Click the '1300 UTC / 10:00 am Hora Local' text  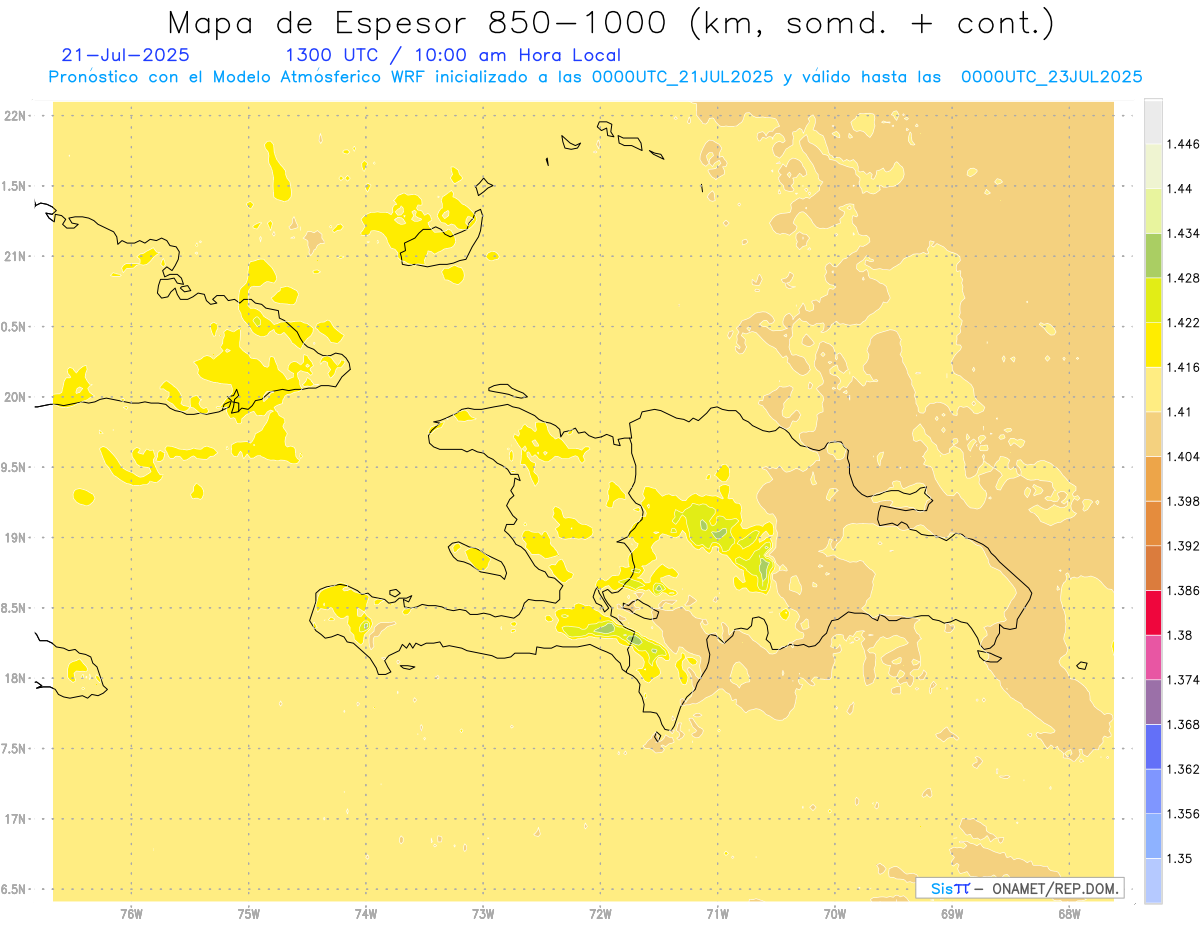(x=453, y=55)
